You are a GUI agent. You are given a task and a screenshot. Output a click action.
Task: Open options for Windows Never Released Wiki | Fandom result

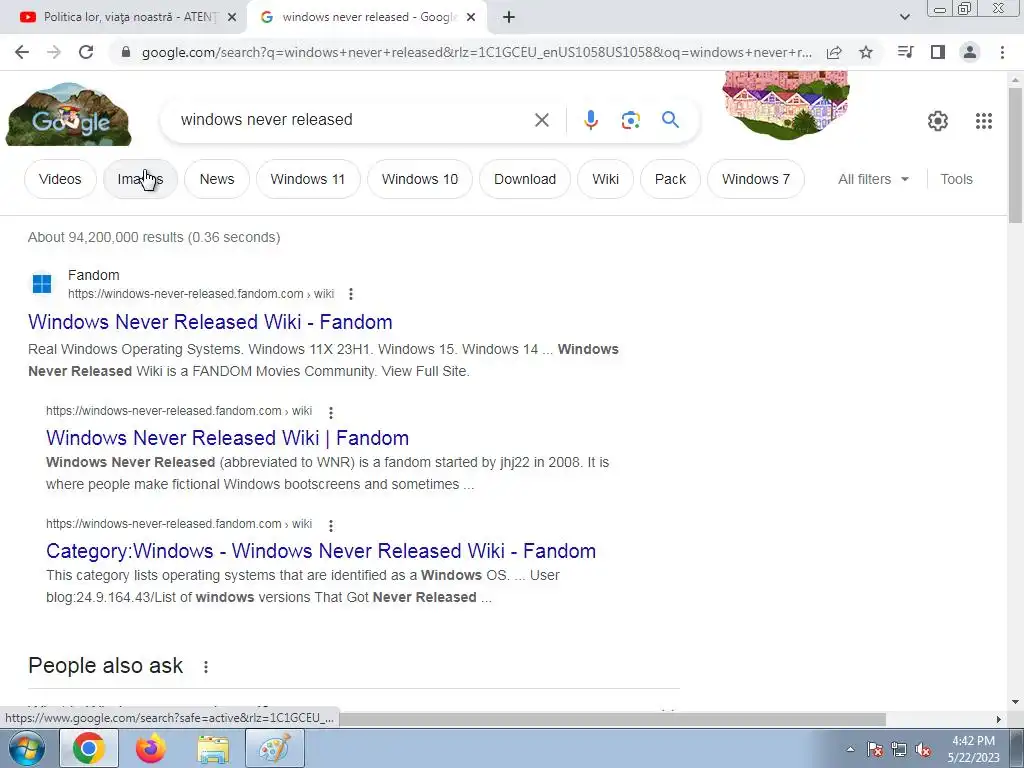point(331,413)
